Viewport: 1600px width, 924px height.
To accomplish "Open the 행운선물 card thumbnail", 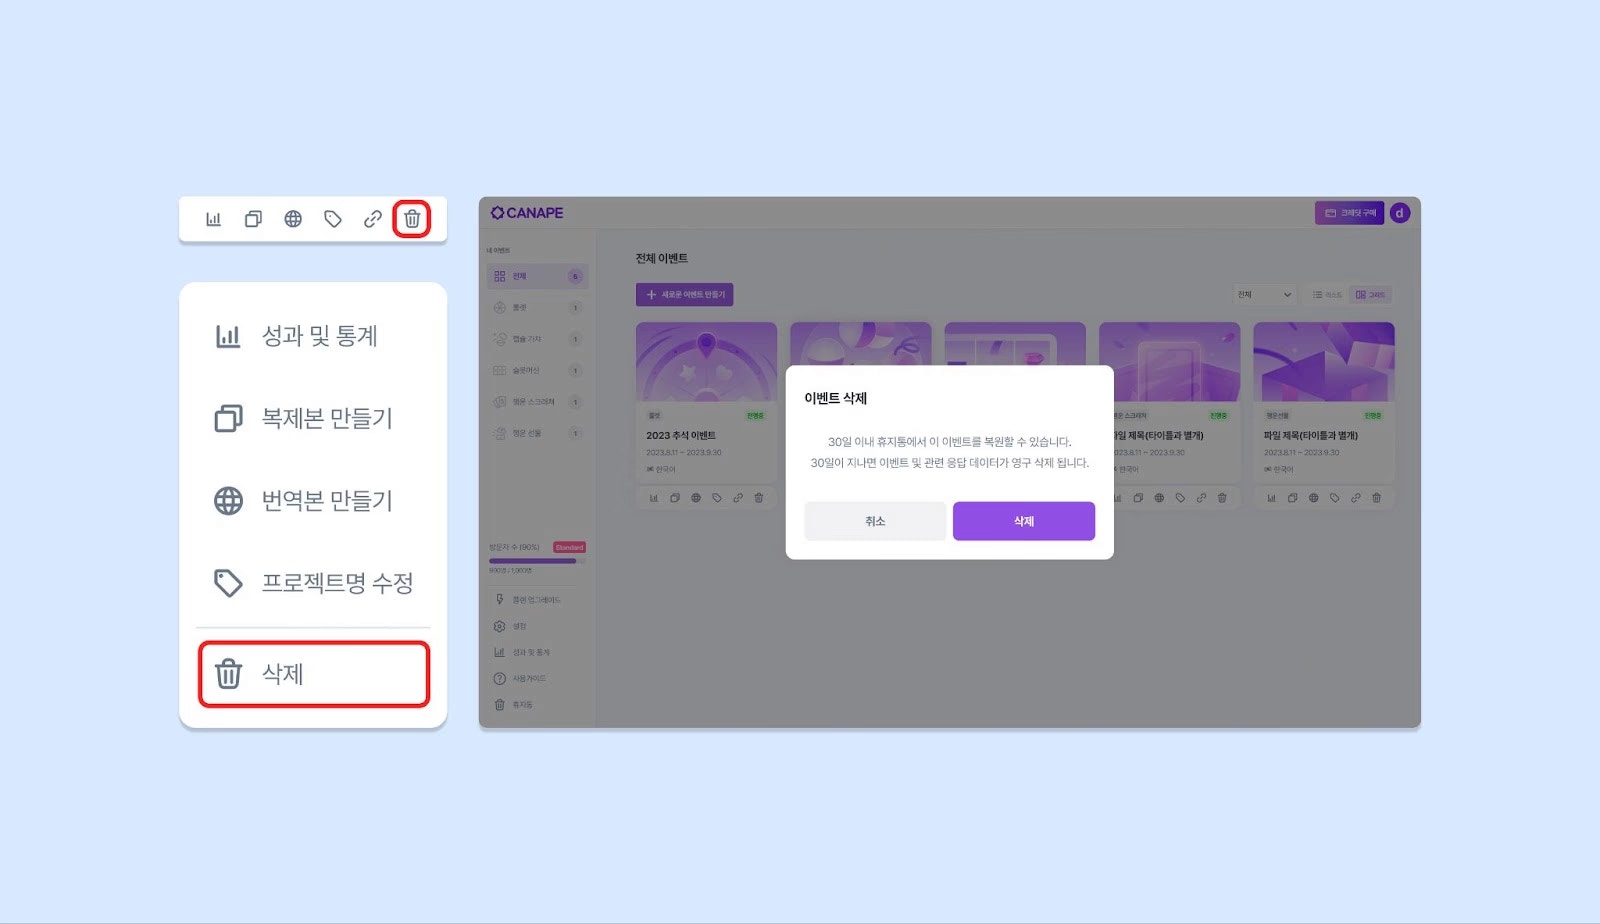I will [1324, 362].
